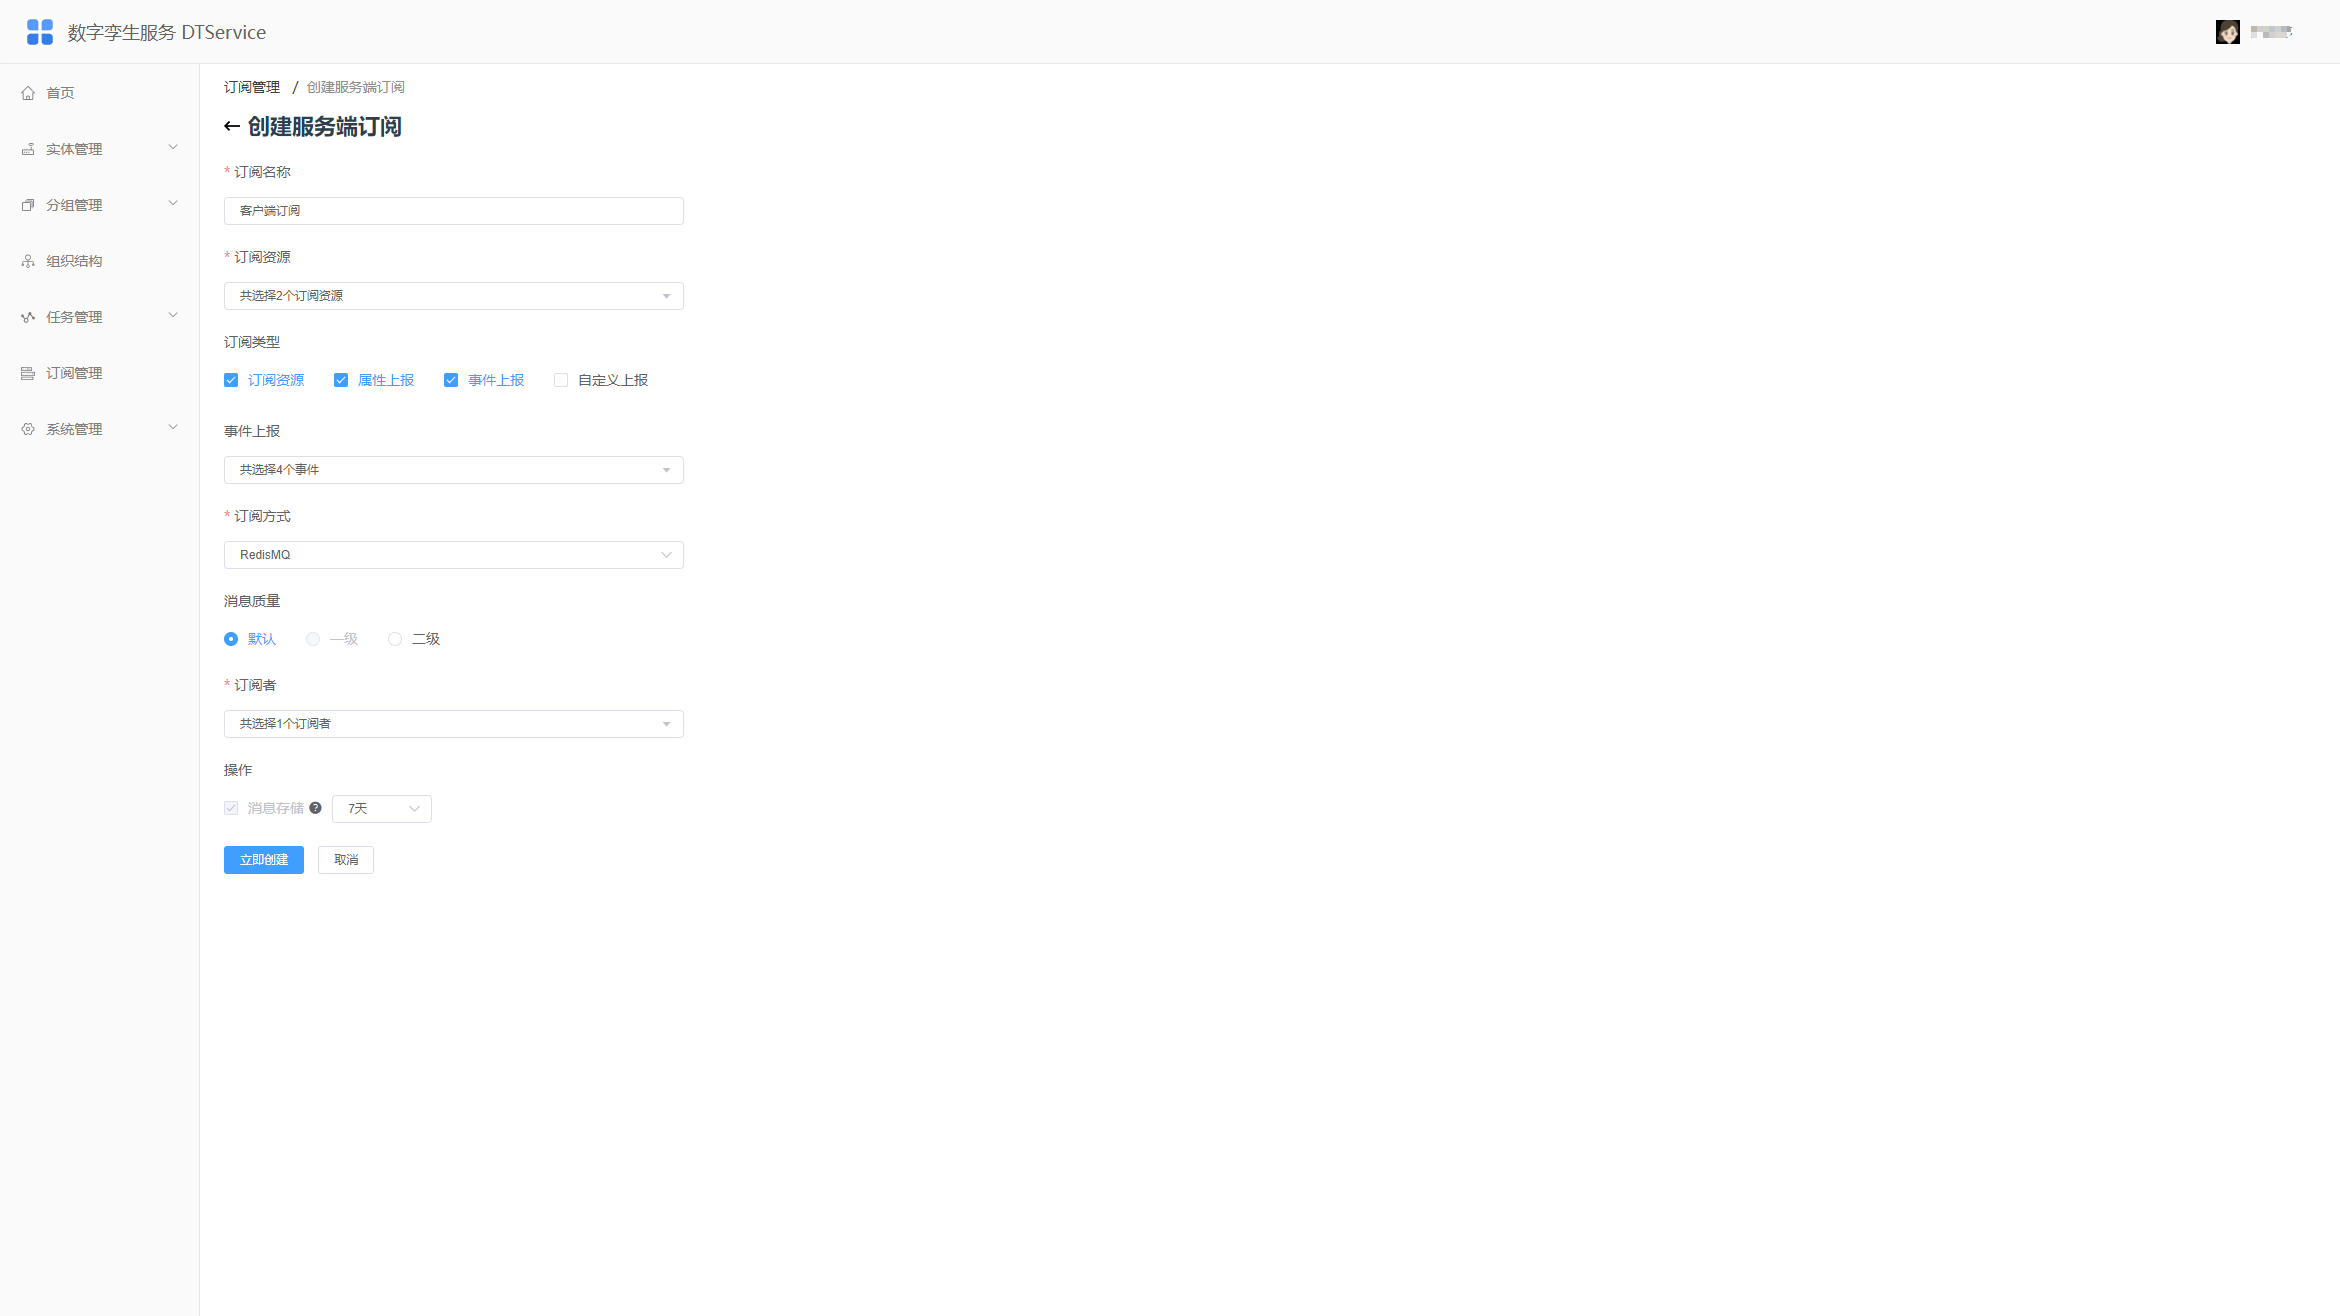Click the 任务管理 sidebar icon
The width and height of the screenshot is (2340, 1316).
pos(28,317)
